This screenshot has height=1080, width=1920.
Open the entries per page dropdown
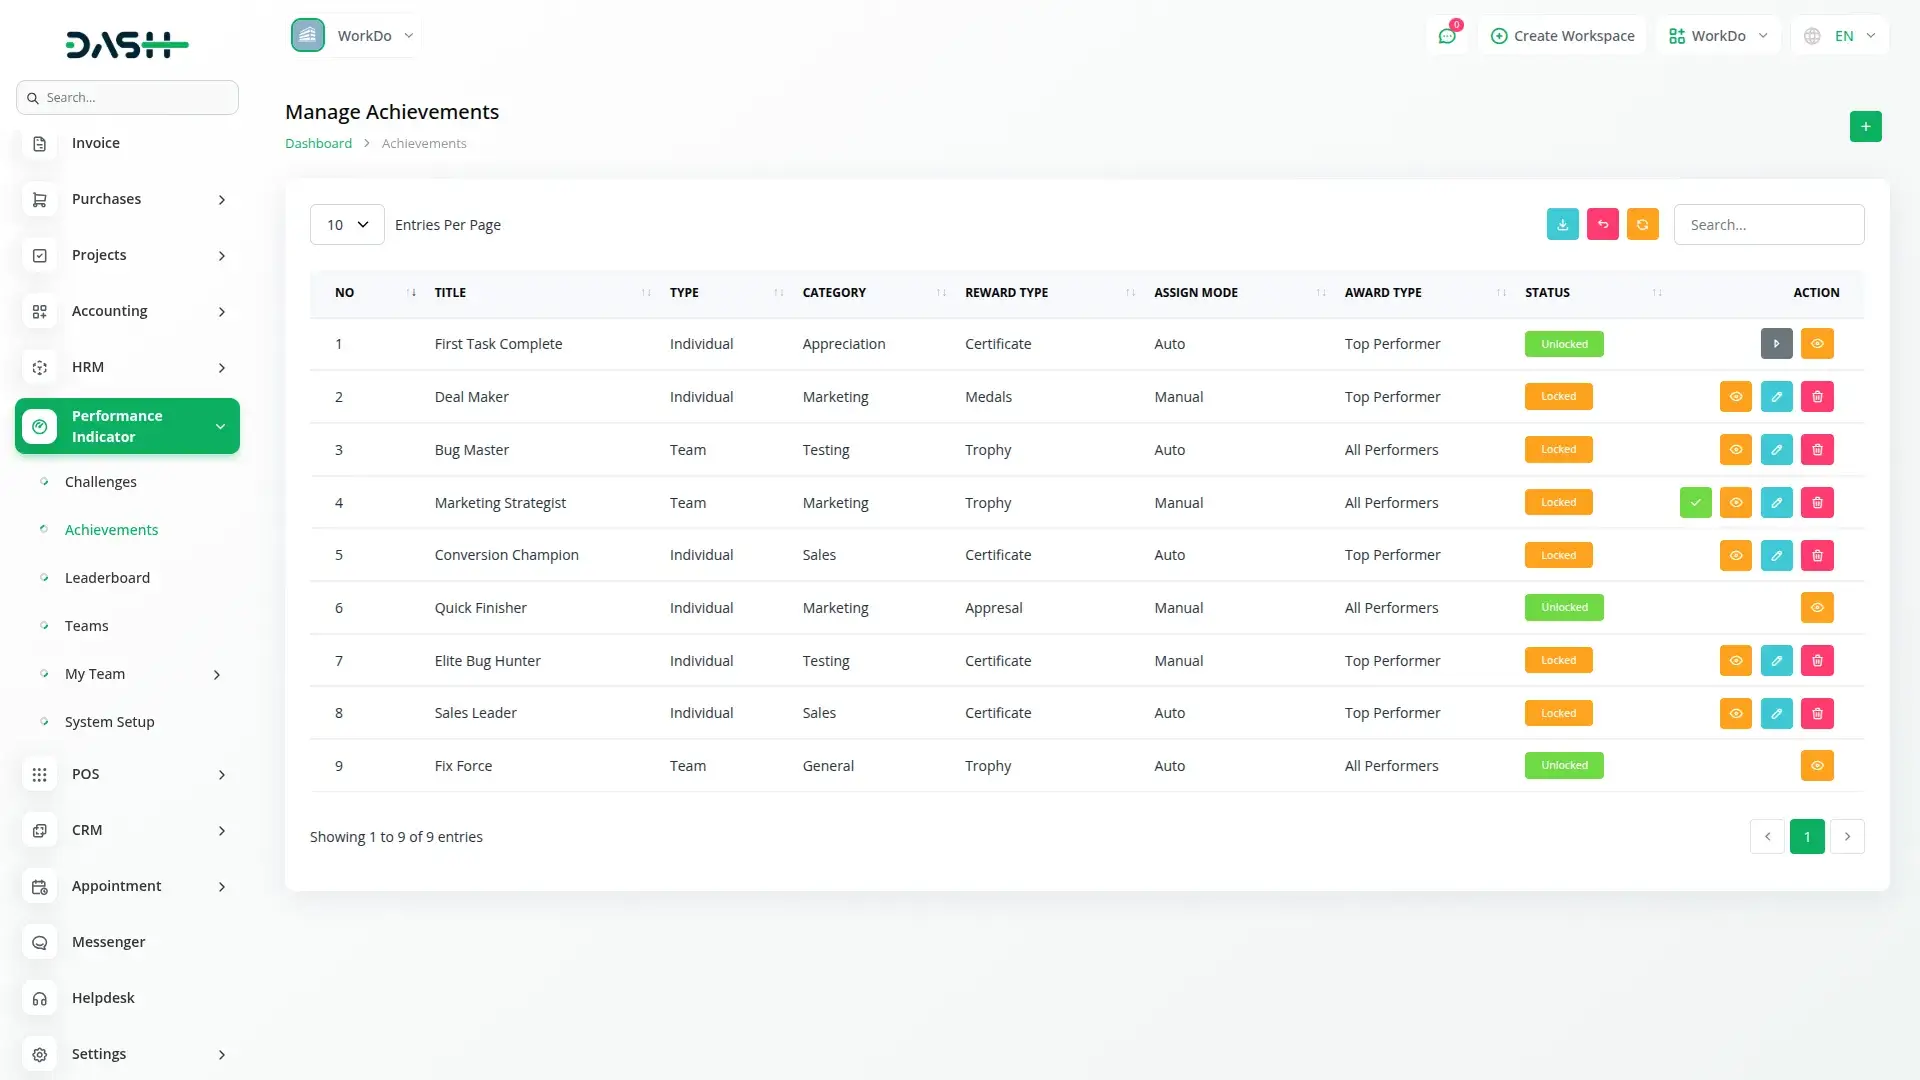point(347,225)
